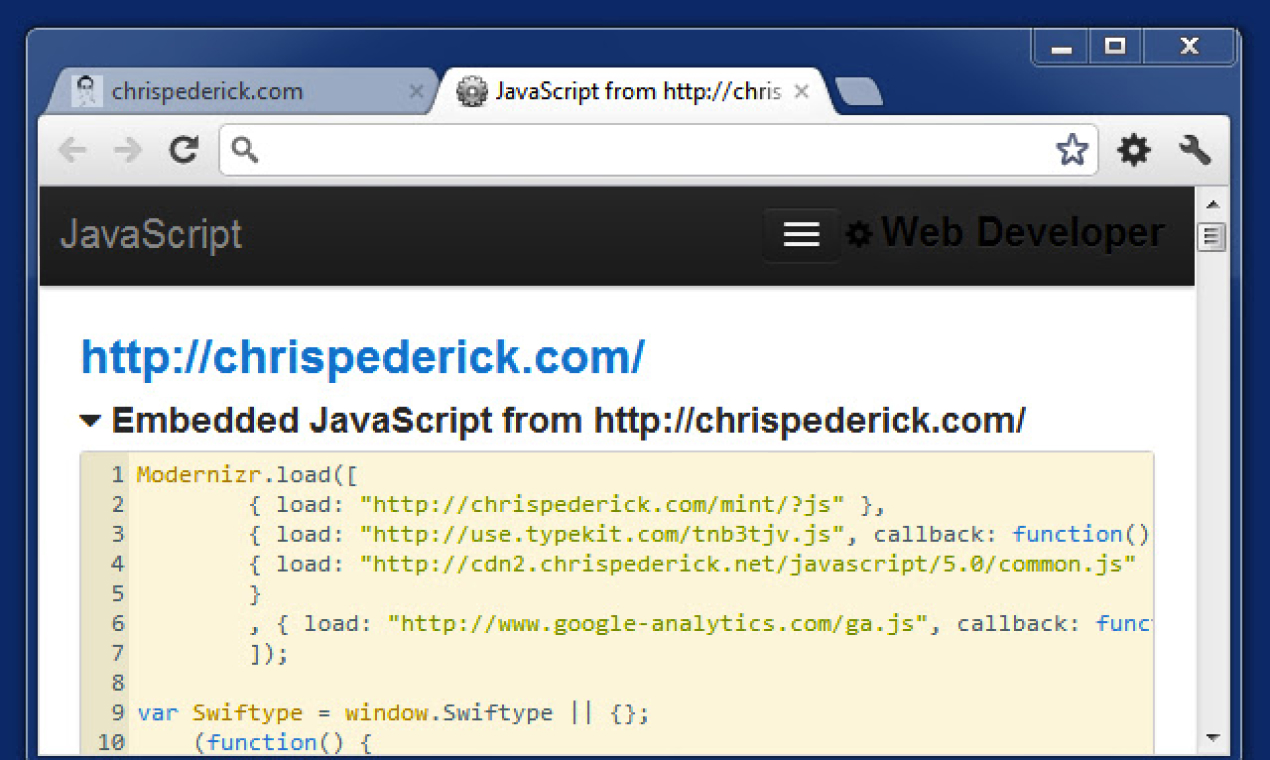1270x760 pixels.
Task: Click the browser forward arrow
Action: (127, 150)
